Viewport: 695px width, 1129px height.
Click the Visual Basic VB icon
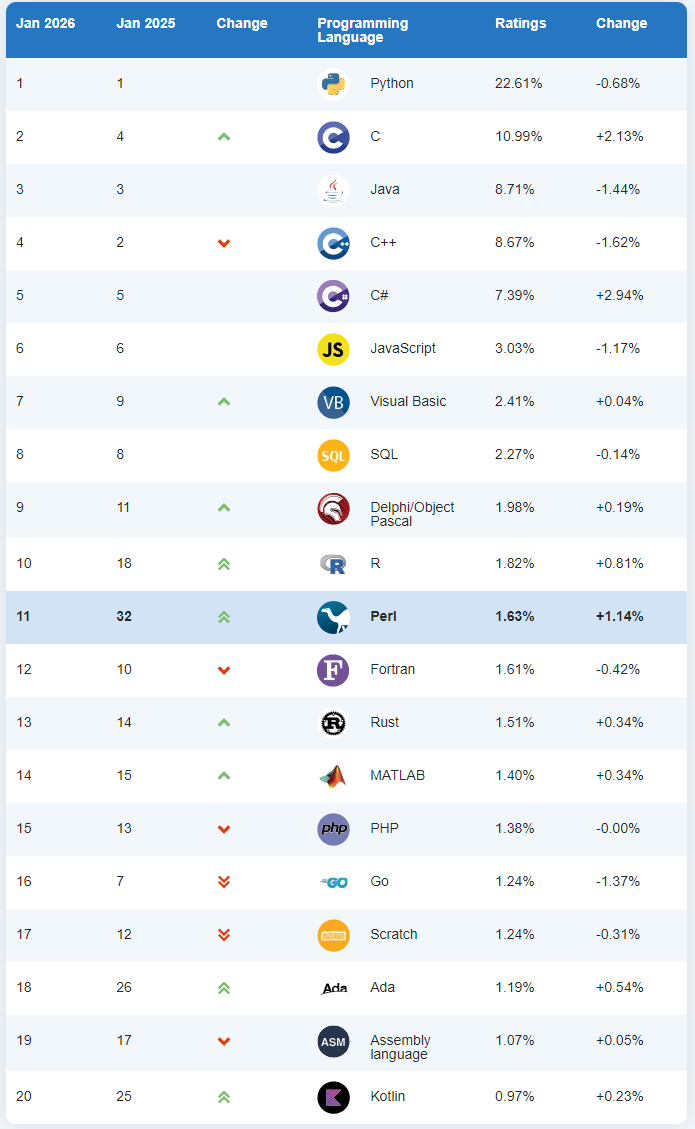(x=333, y=402)
